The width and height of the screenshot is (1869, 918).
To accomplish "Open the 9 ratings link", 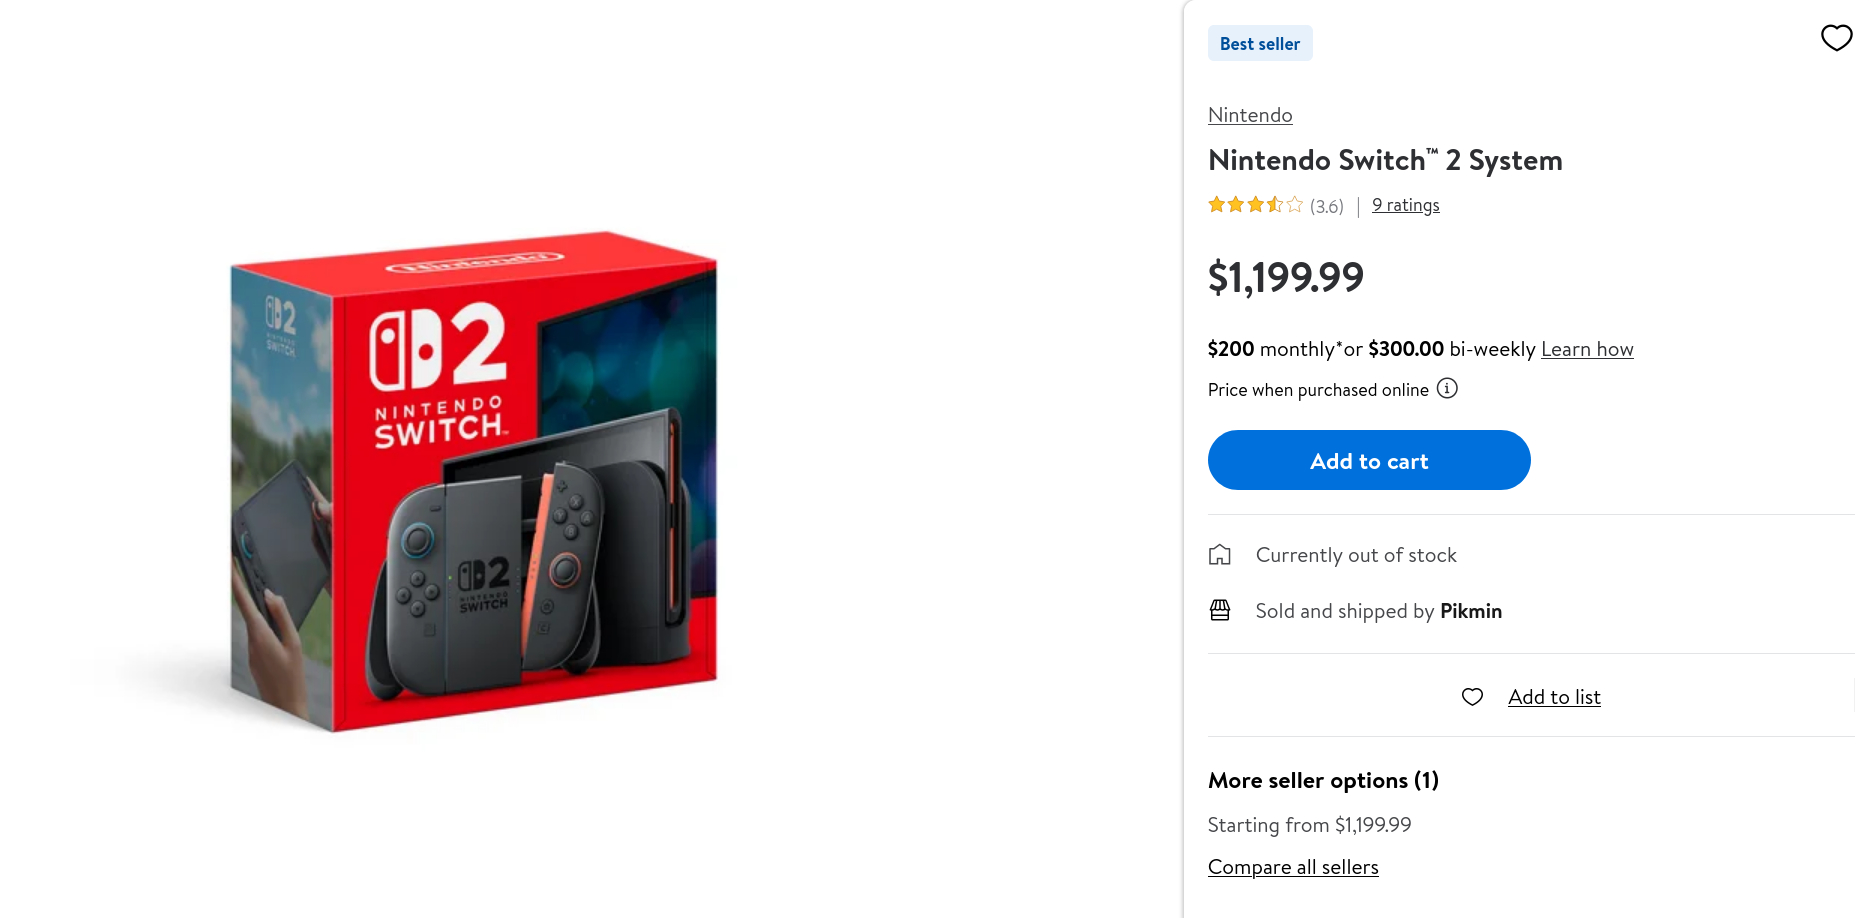I will tap(1405, 205).
